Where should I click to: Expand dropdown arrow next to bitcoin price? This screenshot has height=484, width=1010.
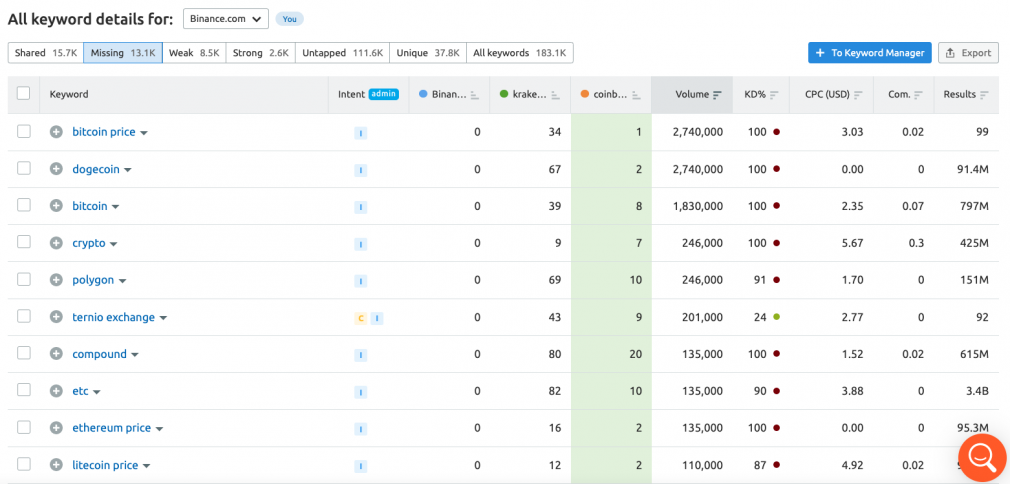(144, 133)
